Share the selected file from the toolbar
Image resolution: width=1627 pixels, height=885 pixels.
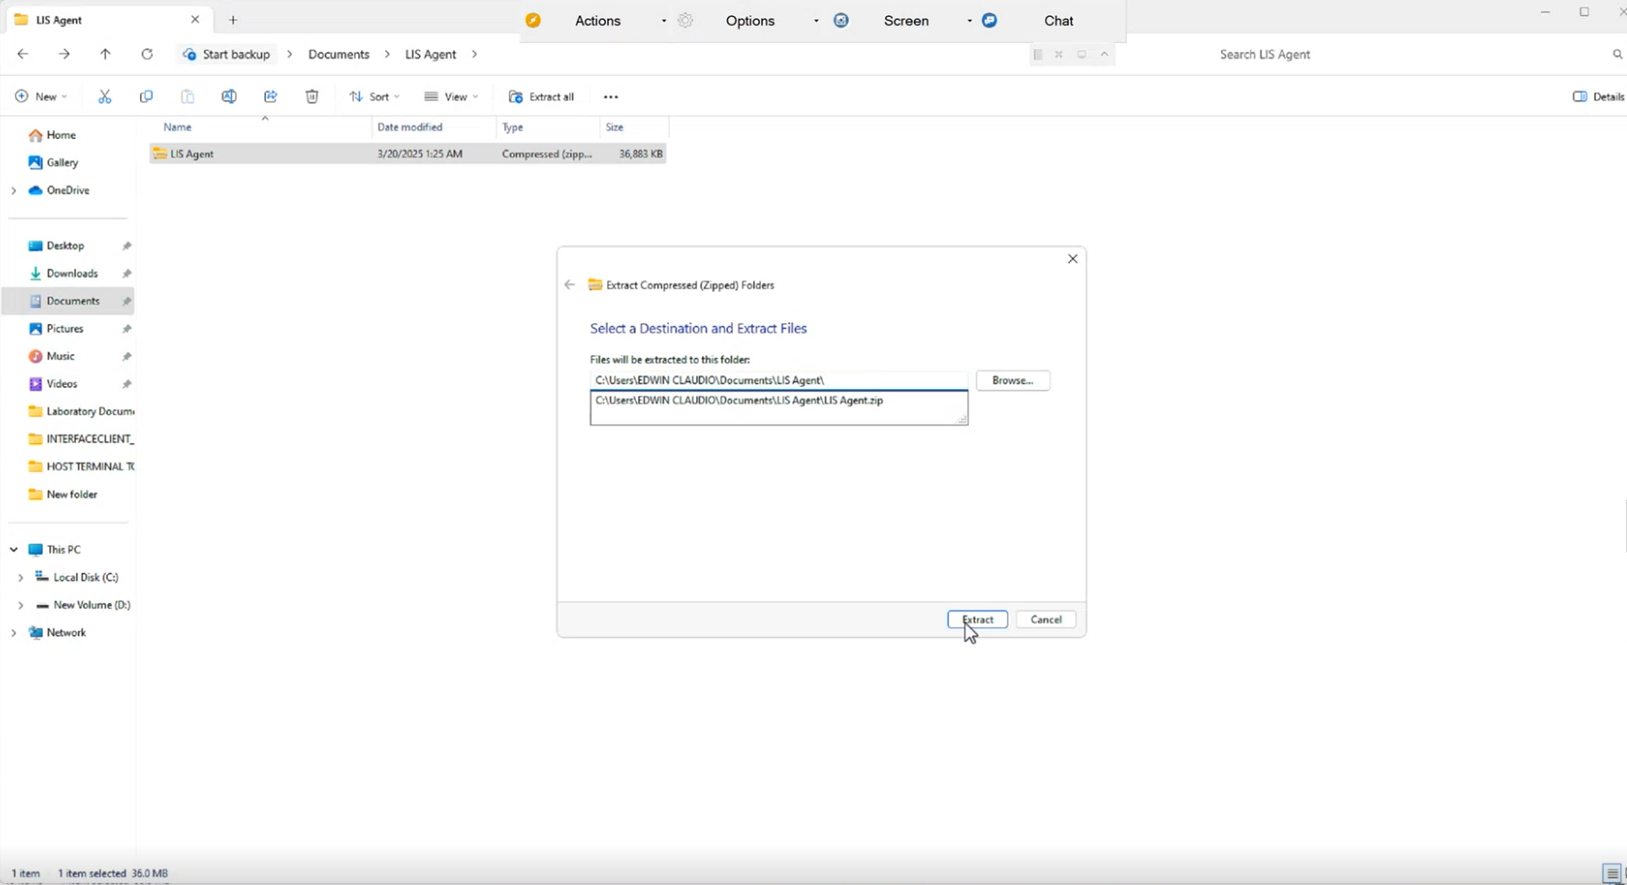(270, 97)
